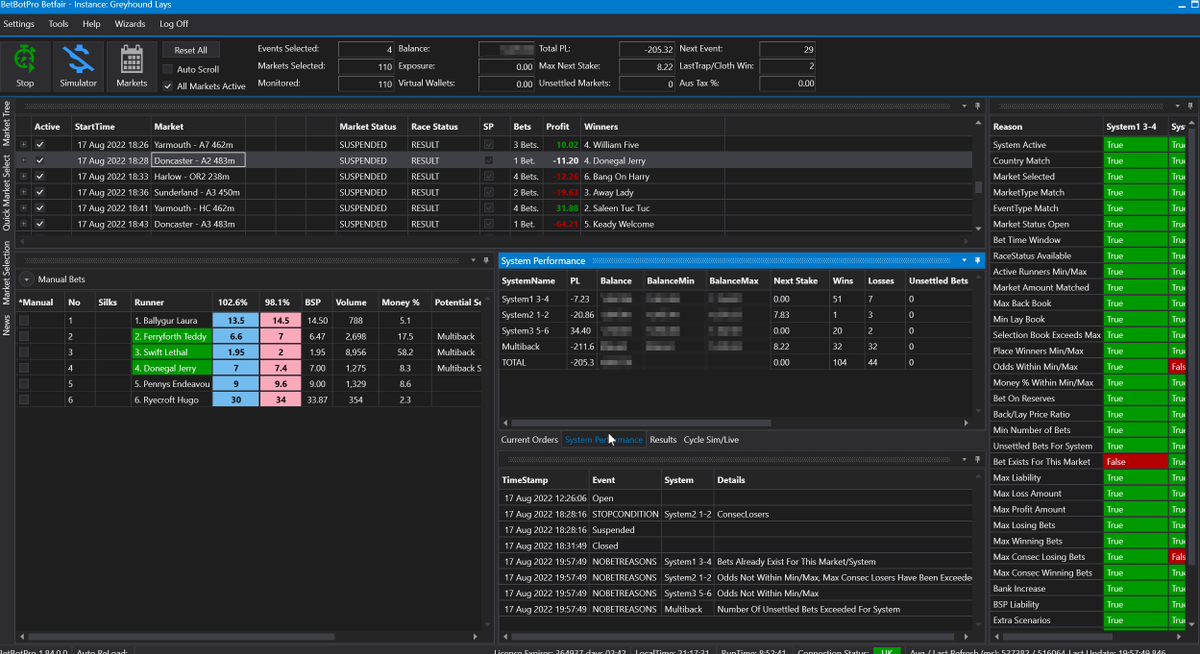Click 'Max Consec Losing Bets' reason row

[1088, 557]
